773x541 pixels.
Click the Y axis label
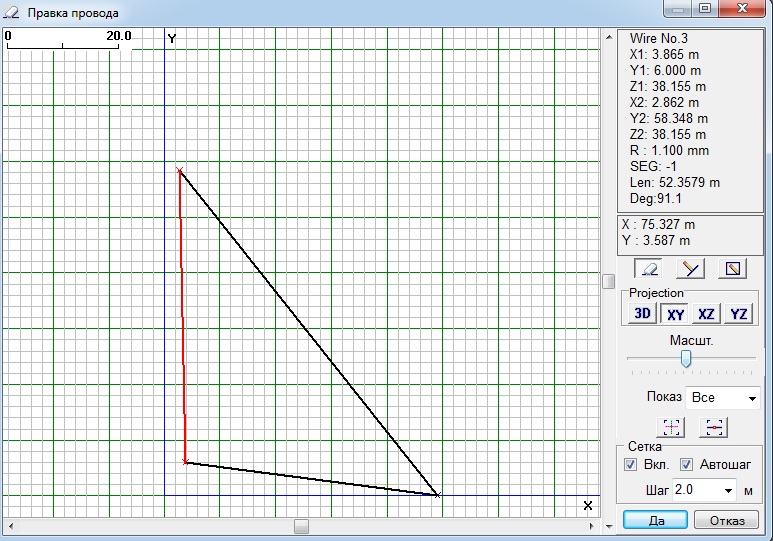[x=172, y=38]
